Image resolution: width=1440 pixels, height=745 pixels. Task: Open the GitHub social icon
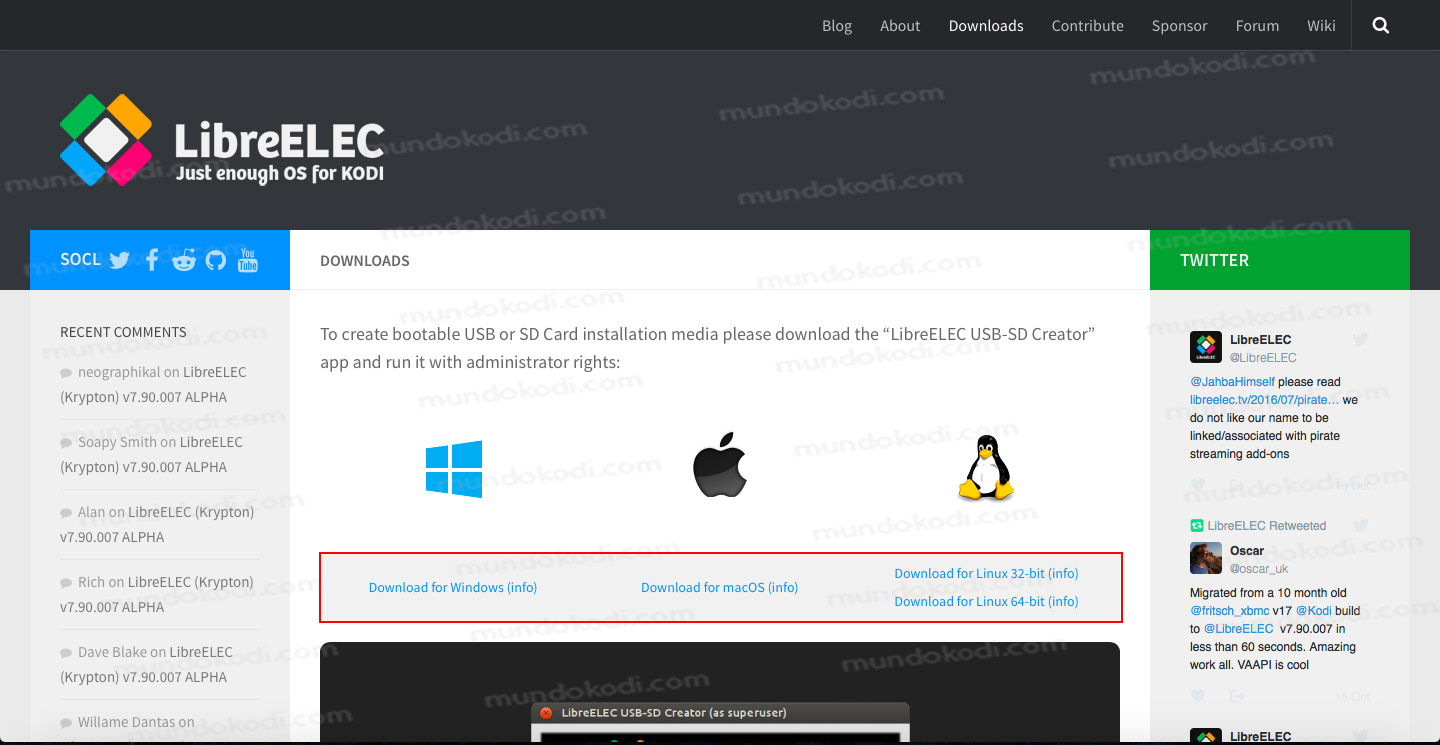pos(216,261)
